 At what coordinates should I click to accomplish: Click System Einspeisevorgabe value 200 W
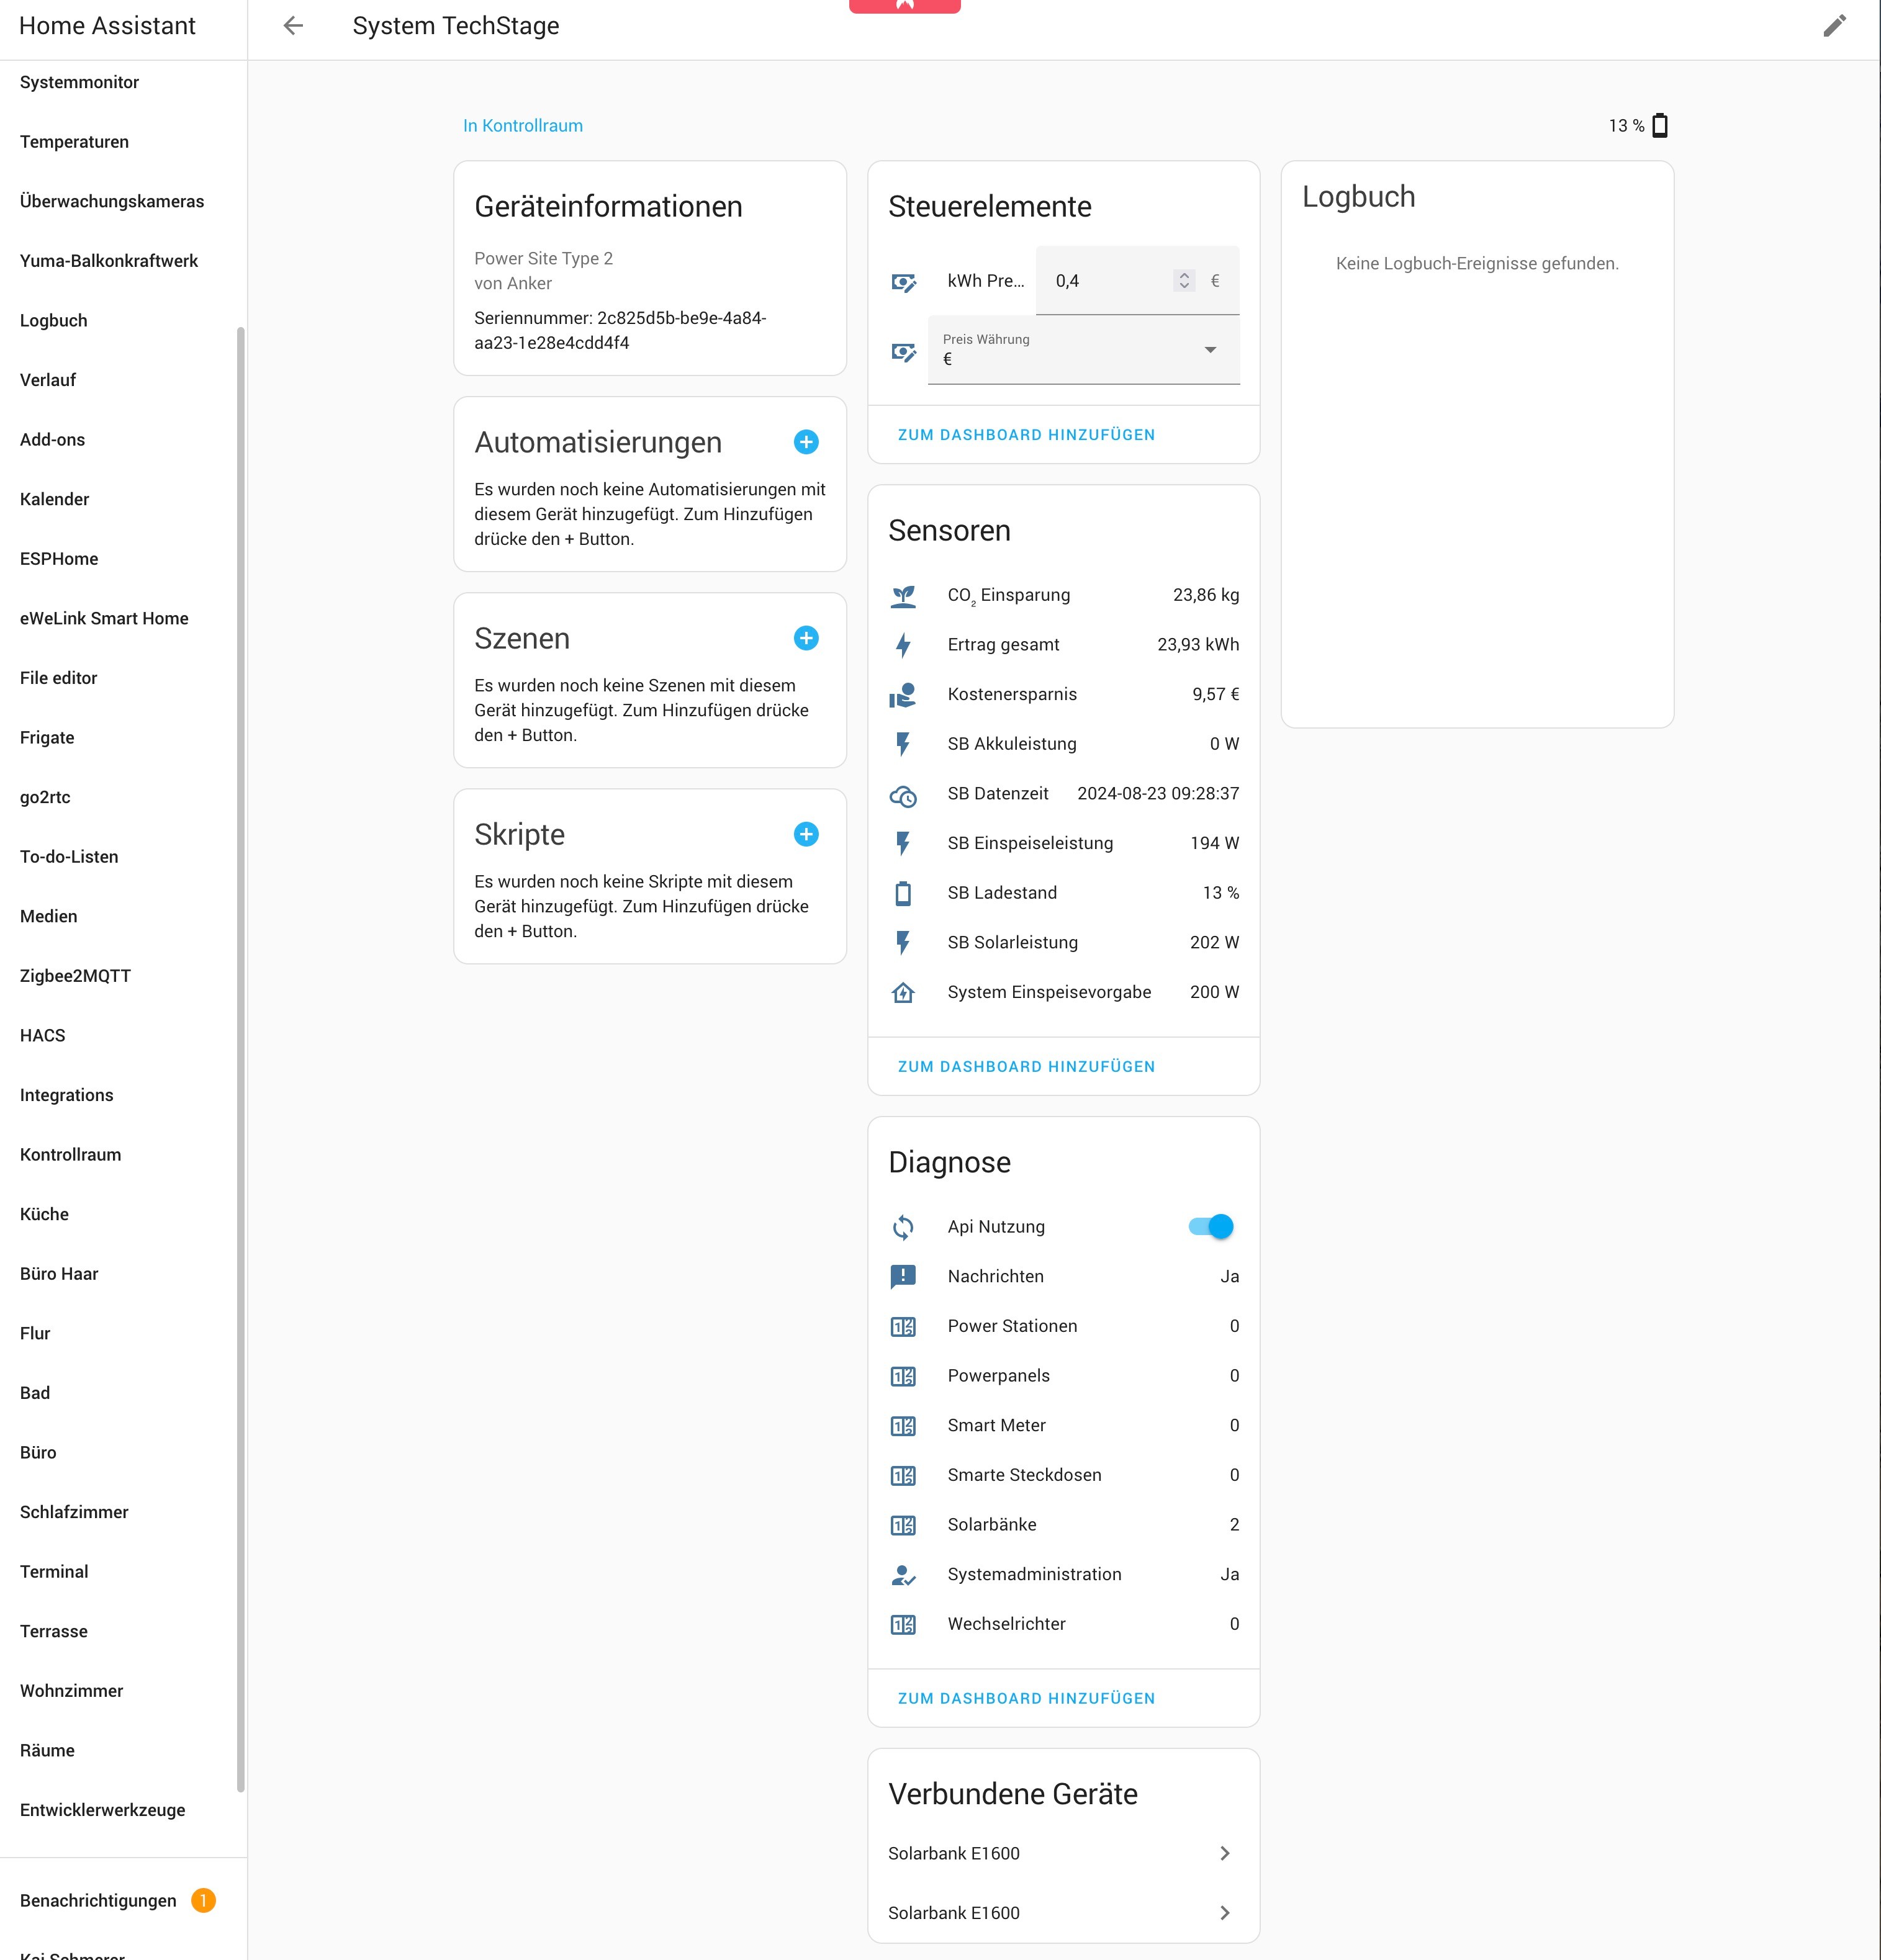1214,992
